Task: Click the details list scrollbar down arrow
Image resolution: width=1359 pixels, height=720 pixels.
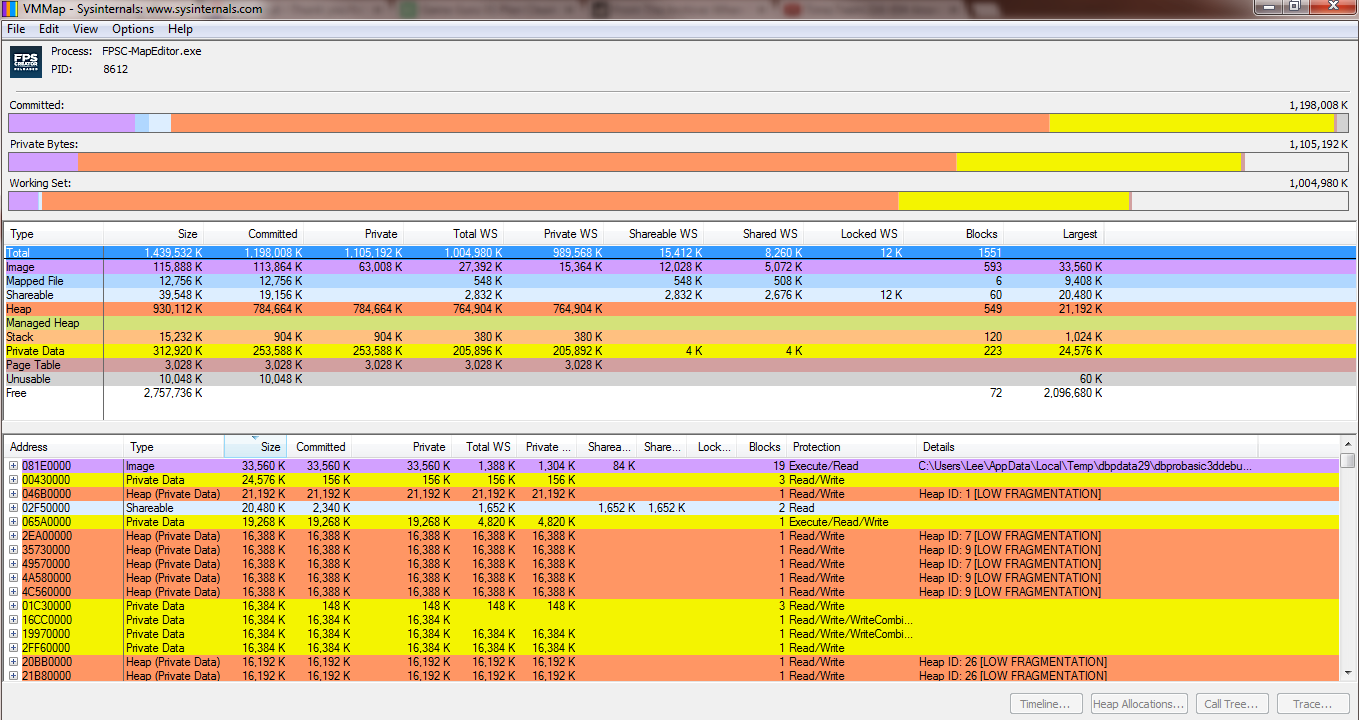Action: (1348, 673)
